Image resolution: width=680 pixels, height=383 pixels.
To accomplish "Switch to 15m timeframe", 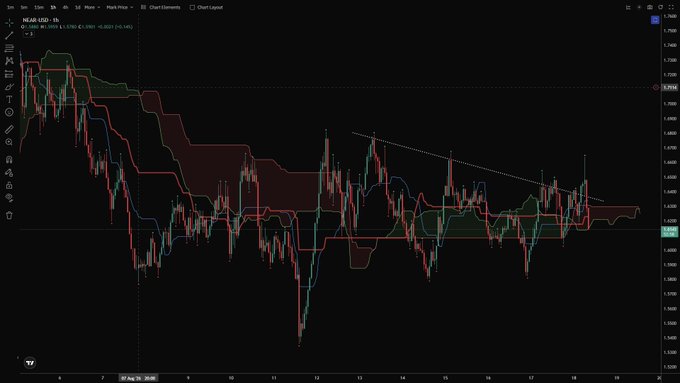I will 39,7.
